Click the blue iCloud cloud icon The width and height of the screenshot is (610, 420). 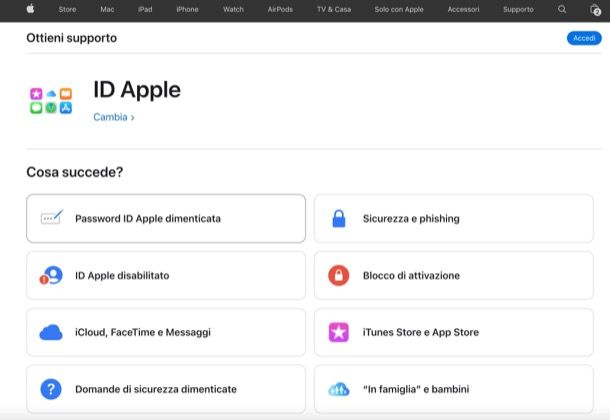(x=51, y=332)
